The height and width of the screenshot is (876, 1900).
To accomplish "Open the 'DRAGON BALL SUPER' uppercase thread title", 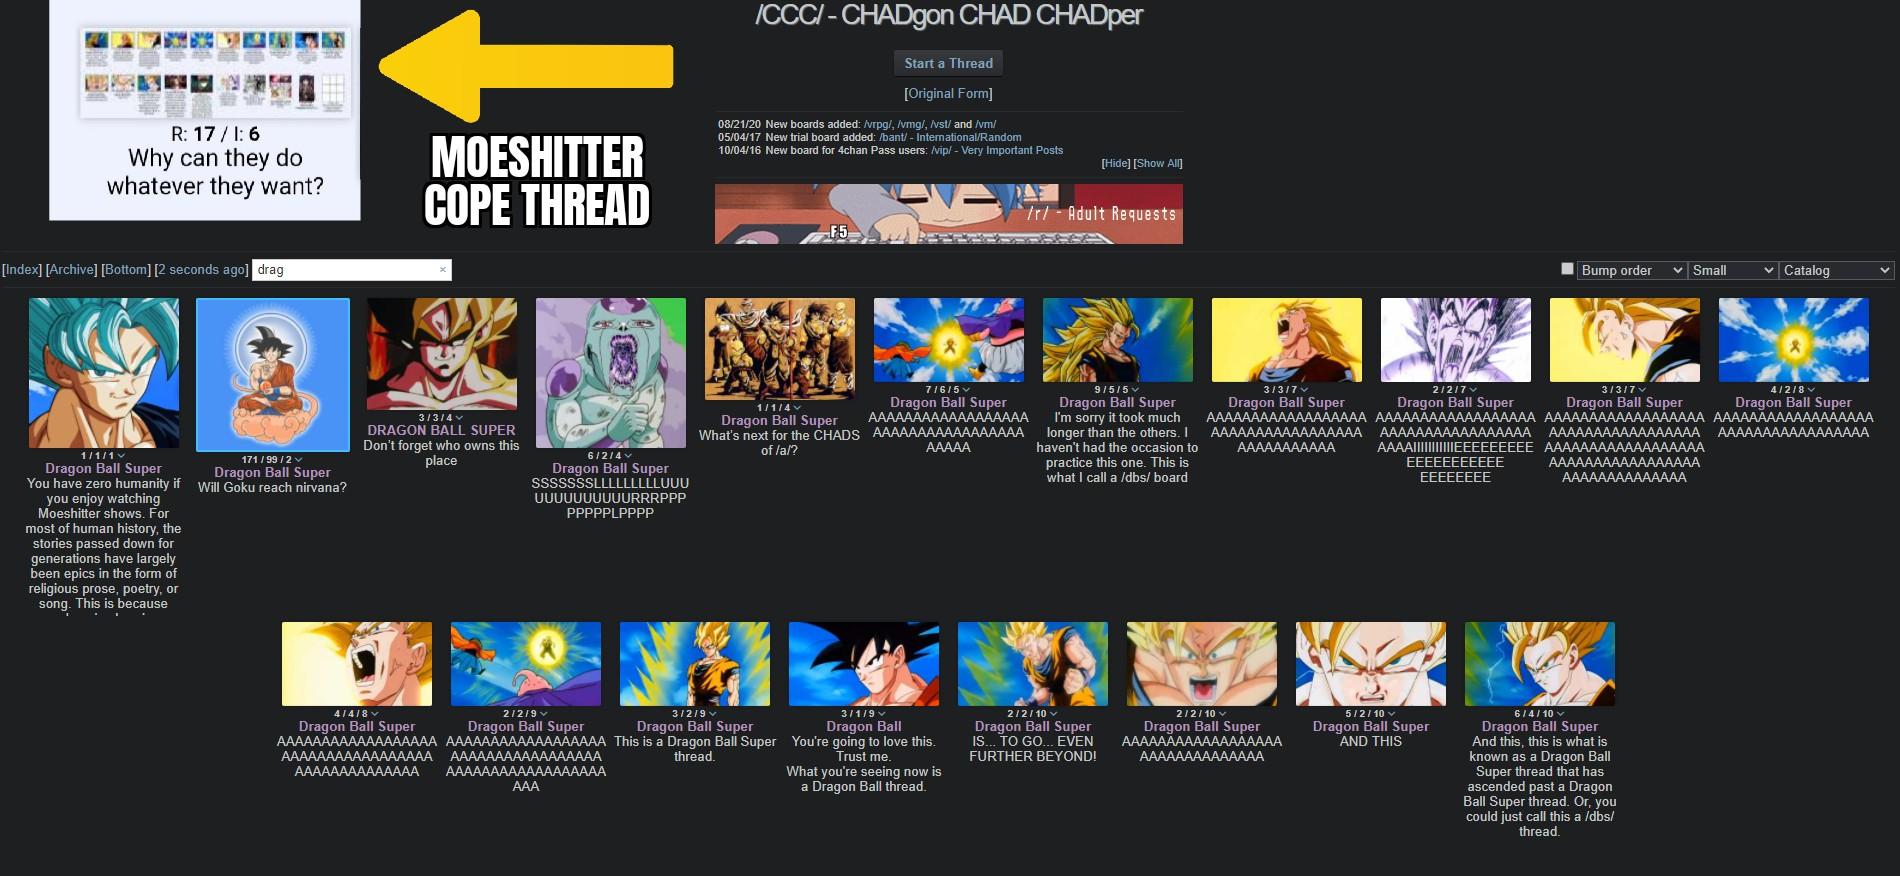I will point(442,430).
